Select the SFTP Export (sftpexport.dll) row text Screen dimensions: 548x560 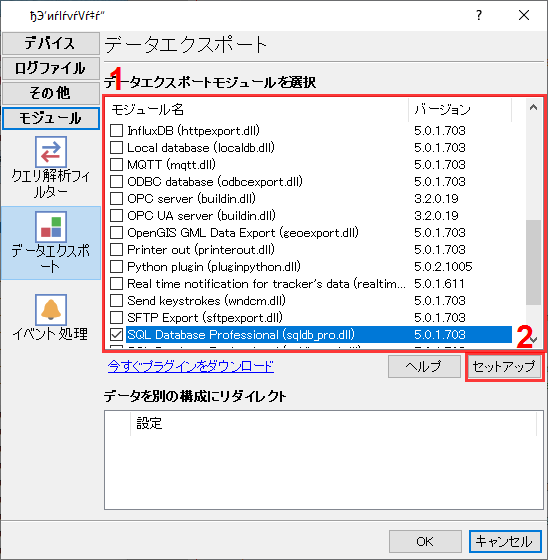tap(205, 318)
